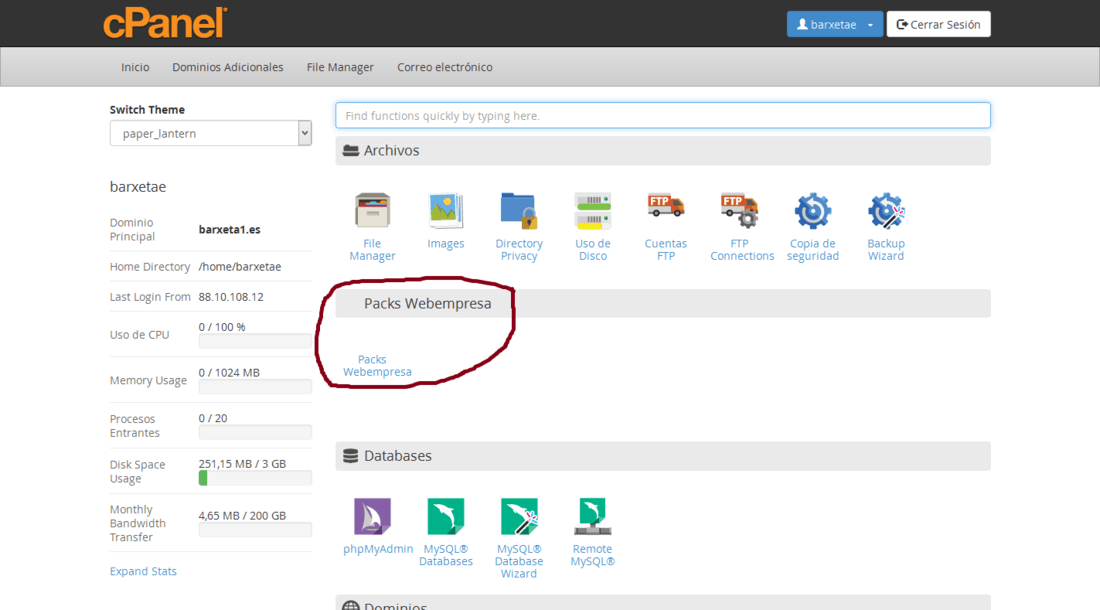Go to Inicio in the navigation bar

(135, 67)
